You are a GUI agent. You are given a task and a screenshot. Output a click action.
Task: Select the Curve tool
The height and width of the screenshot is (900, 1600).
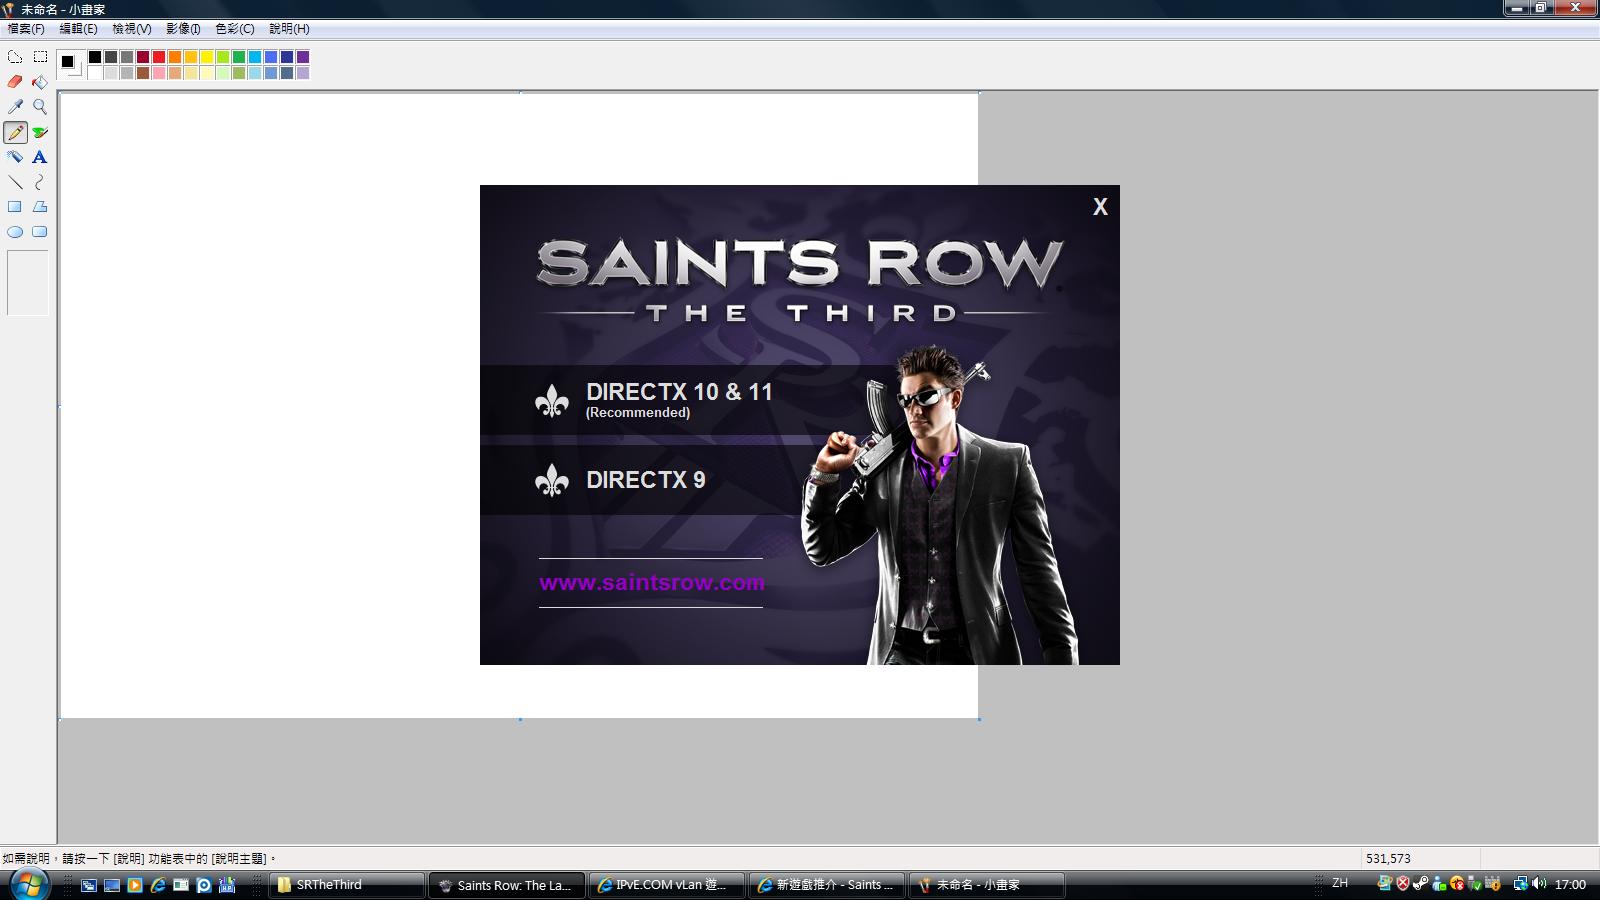(40, 182)
